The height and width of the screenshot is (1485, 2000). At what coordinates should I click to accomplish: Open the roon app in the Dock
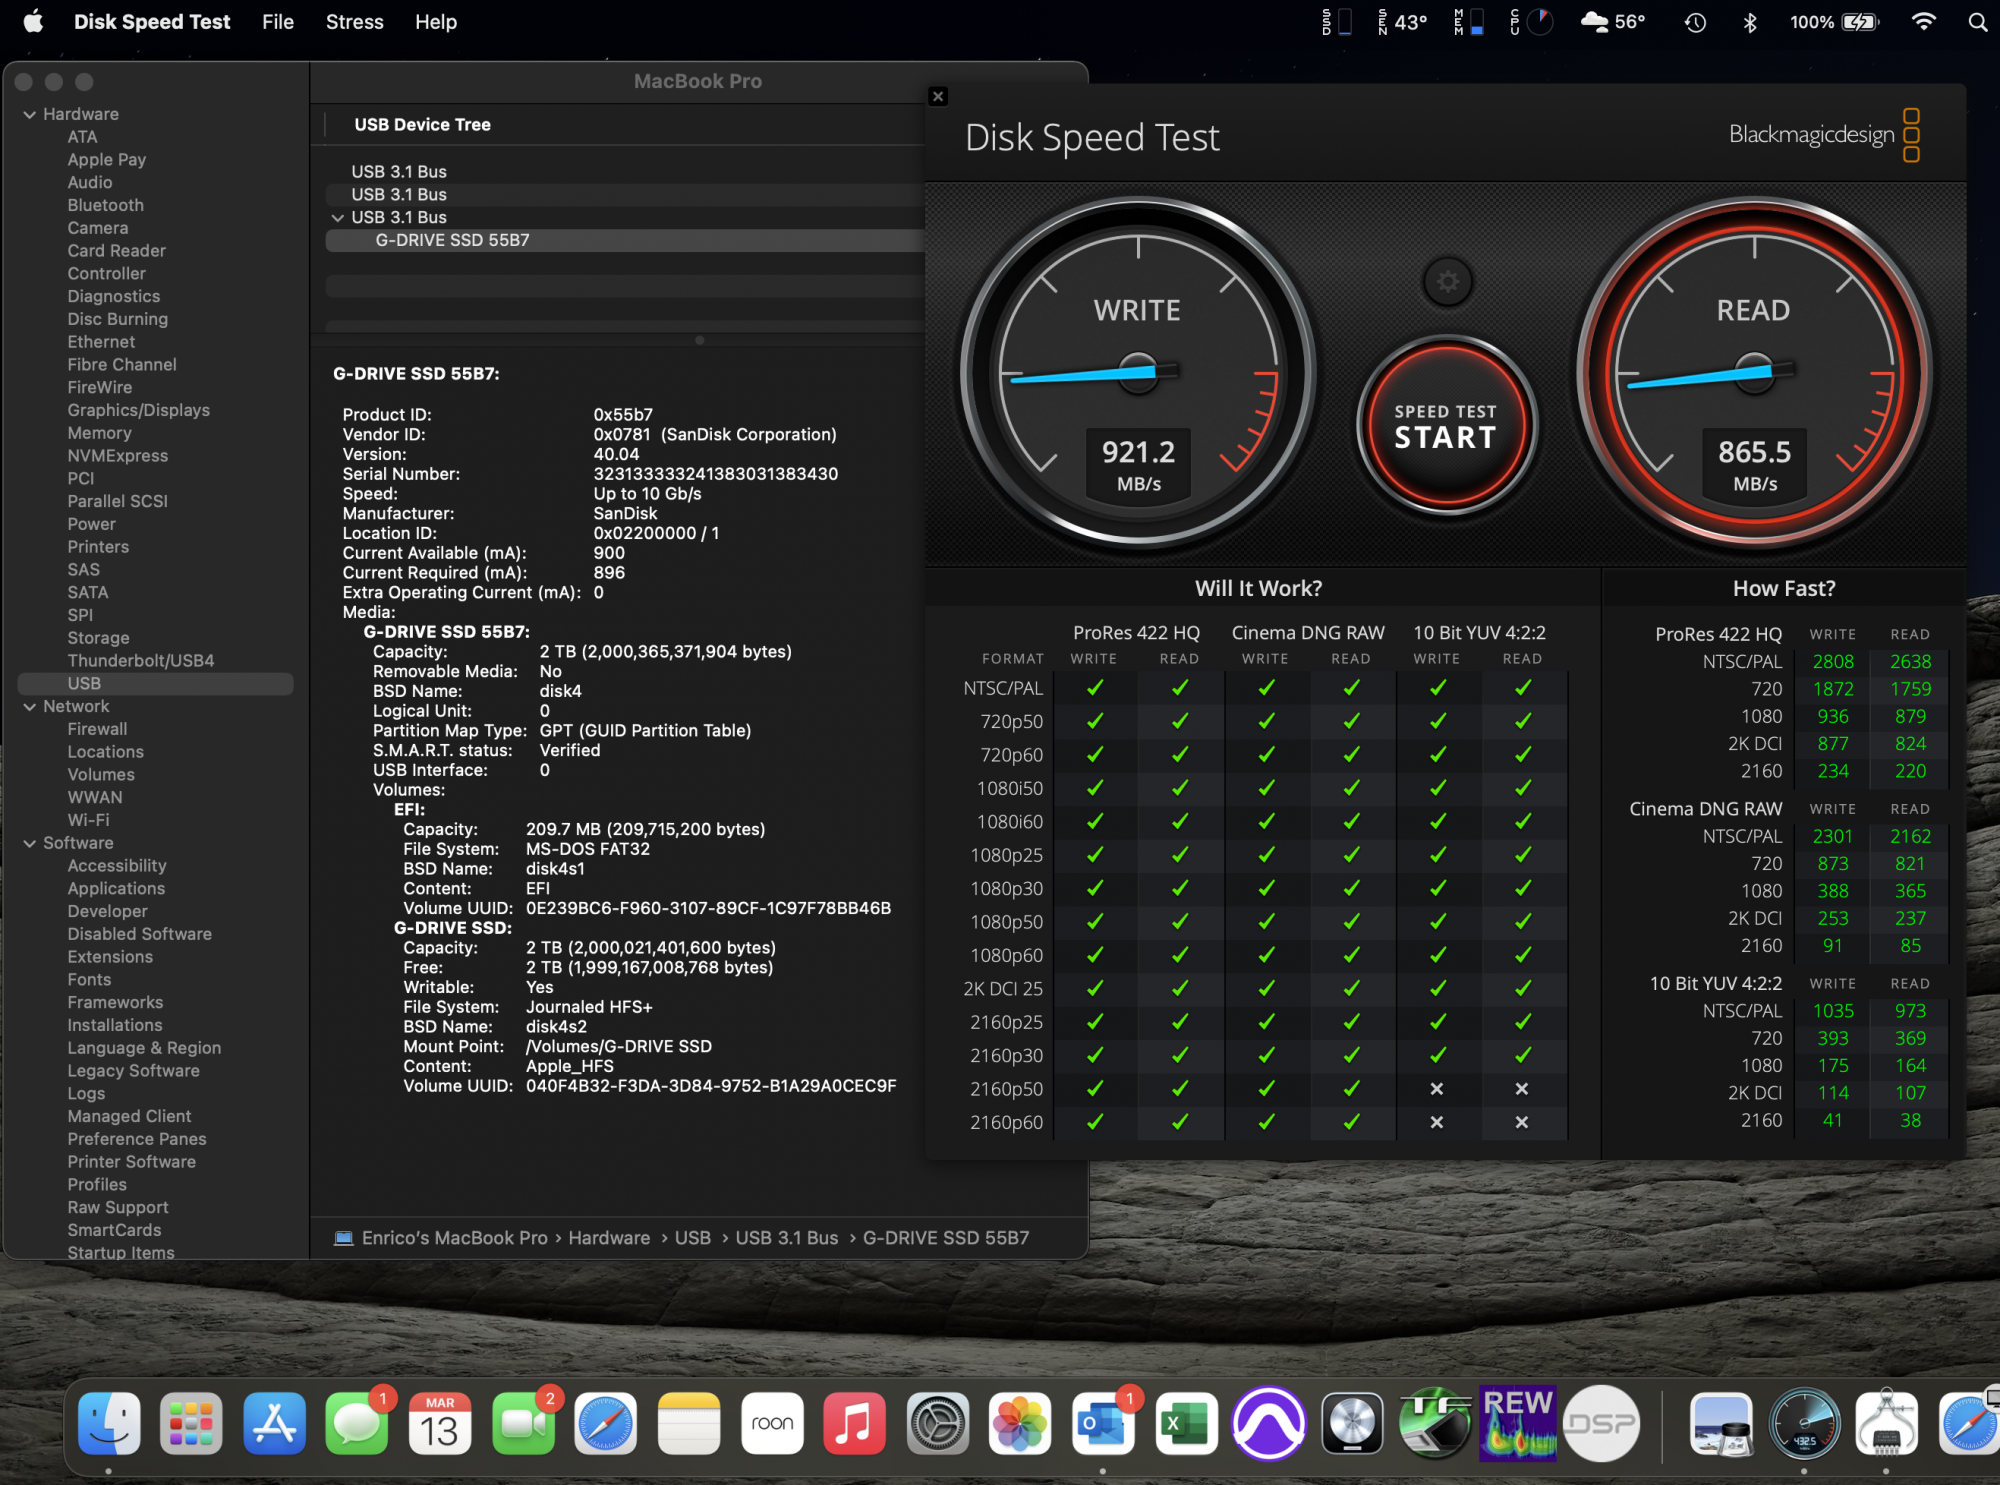772,1423
